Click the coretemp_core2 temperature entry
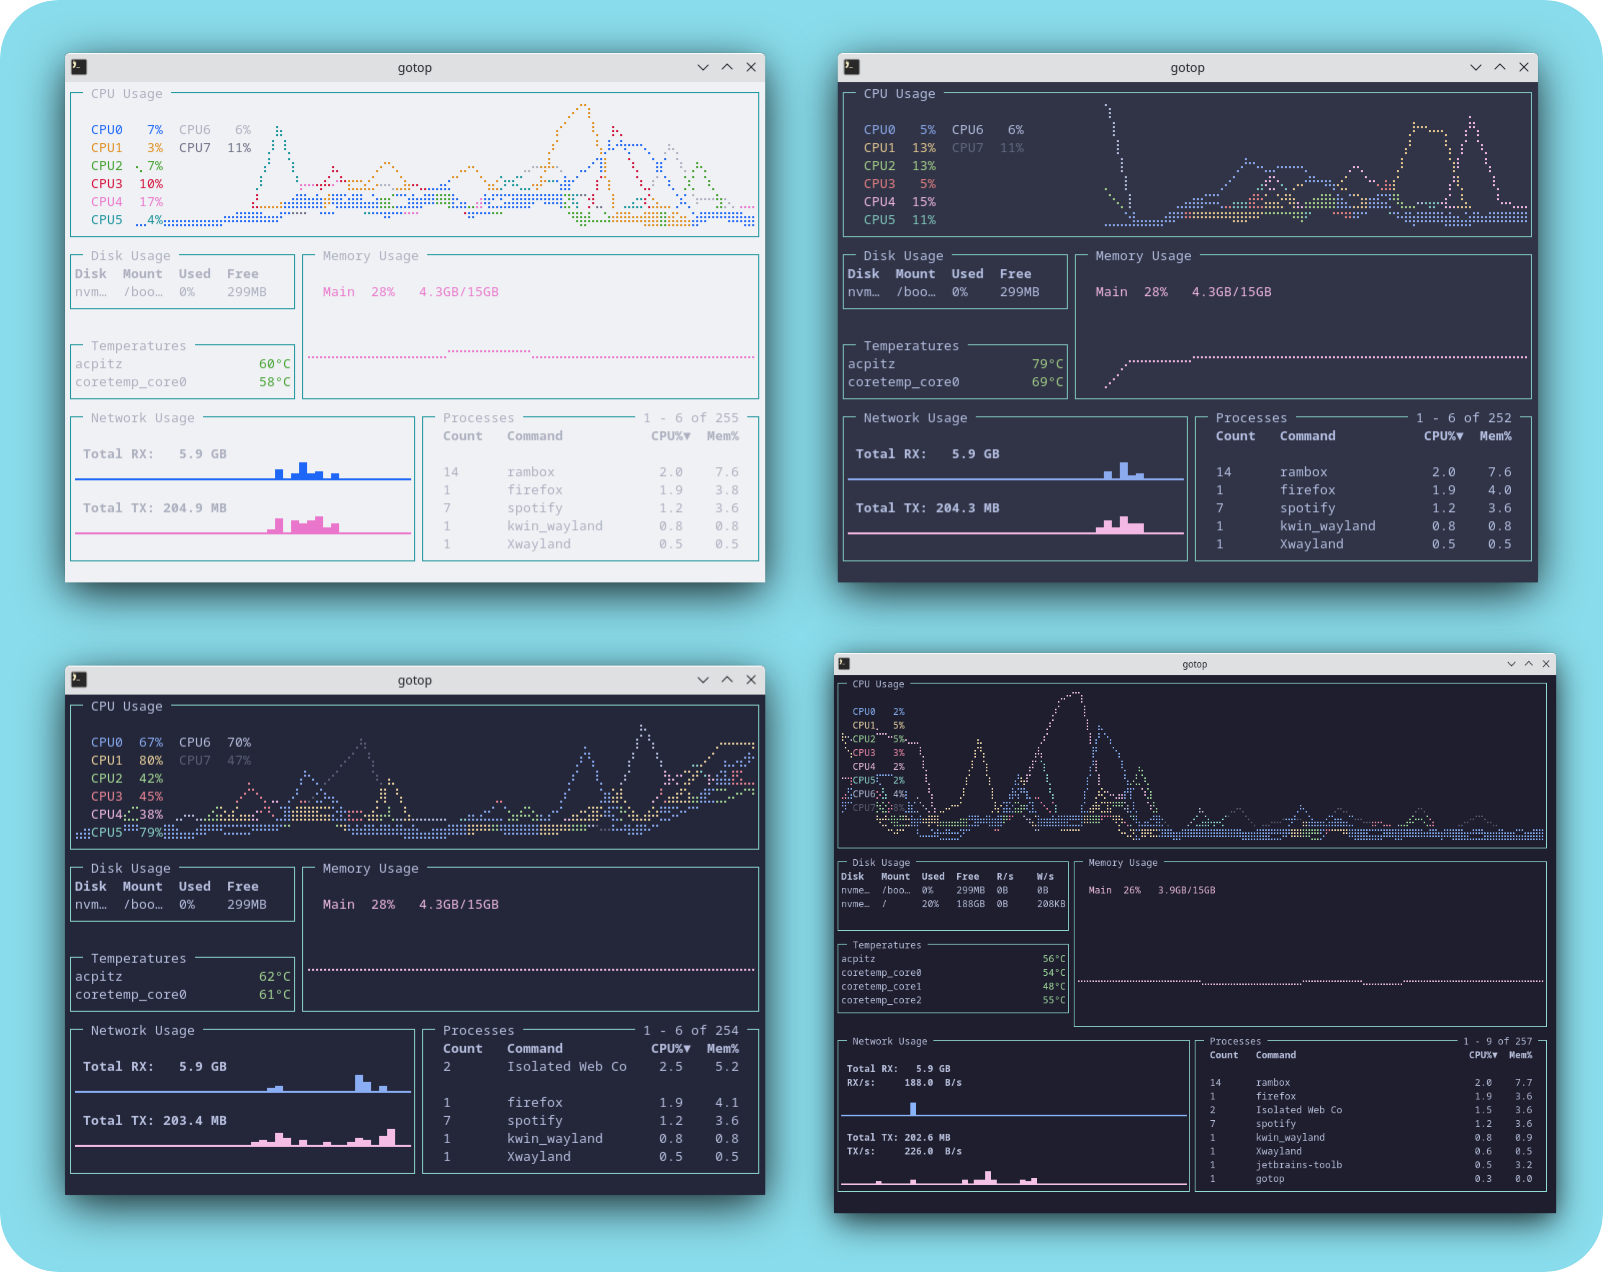 pos(881,1000)
